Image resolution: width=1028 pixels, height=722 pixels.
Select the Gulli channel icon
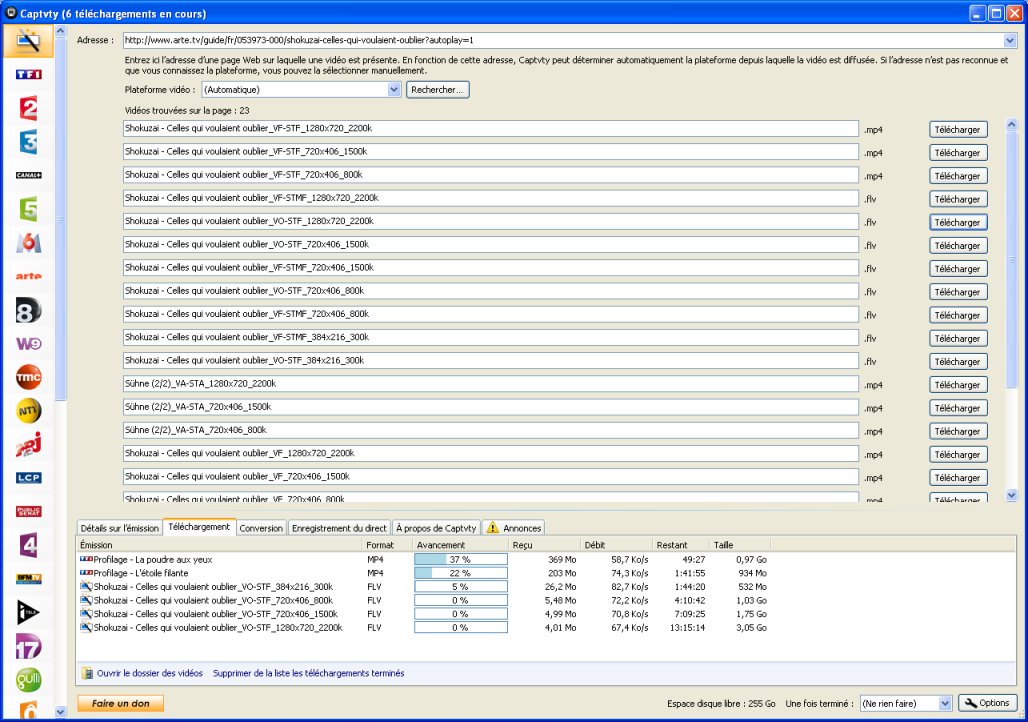pos(28,680)
